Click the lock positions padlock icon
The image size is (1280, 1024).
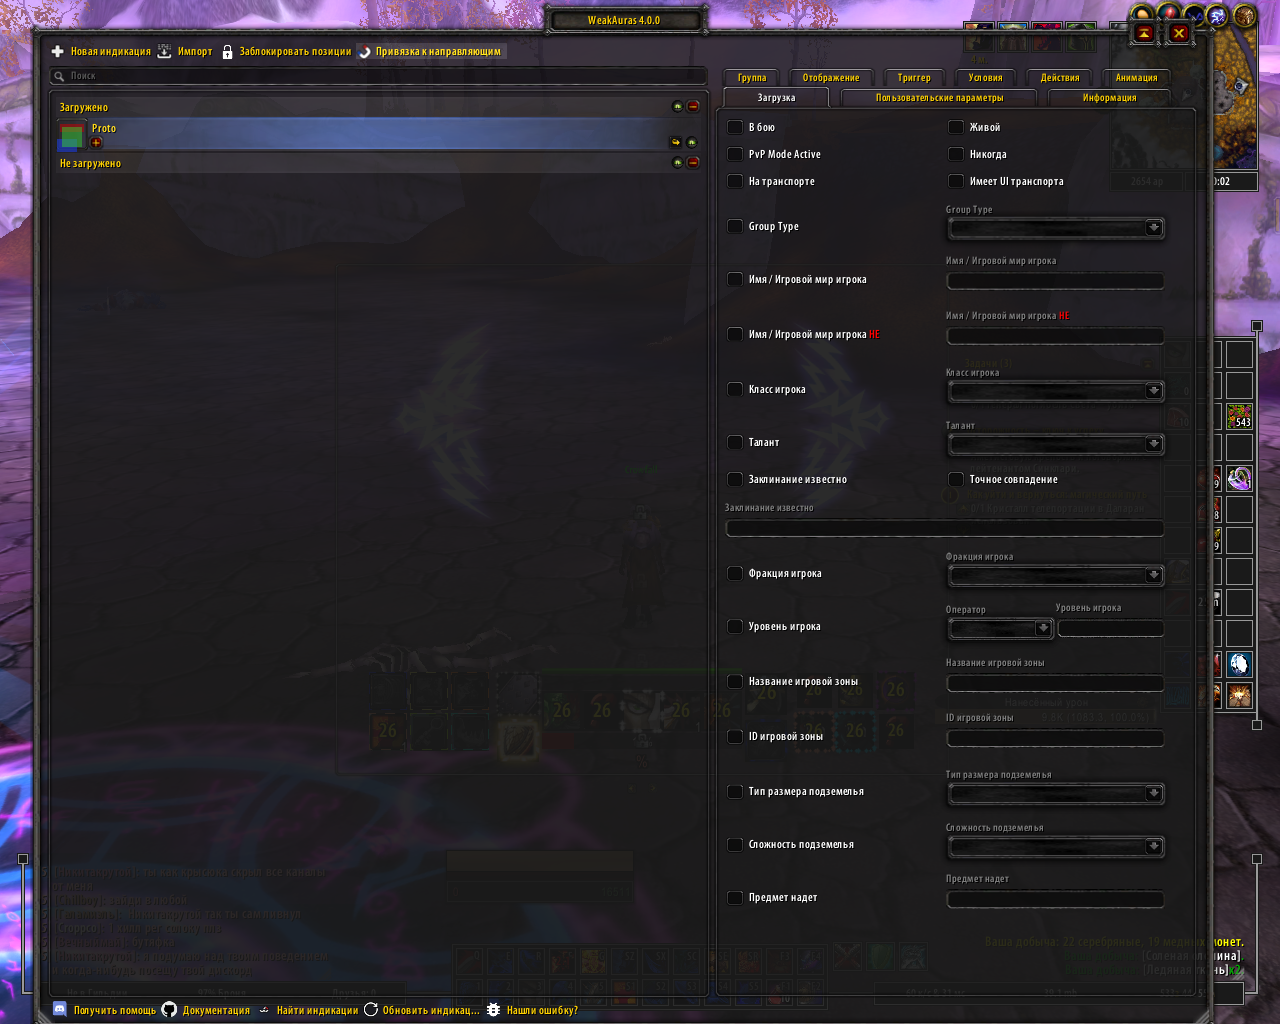pyautogui.click(x=227, y=52)
